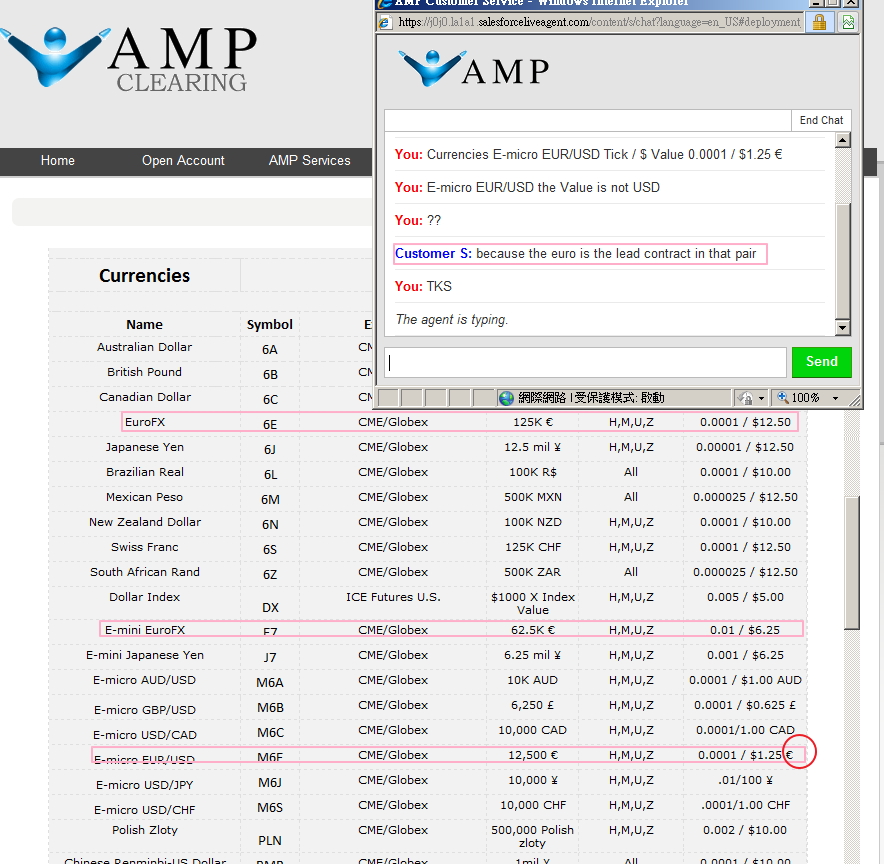Click the compatibility view icon in address bar

click(x=848, y=23)
